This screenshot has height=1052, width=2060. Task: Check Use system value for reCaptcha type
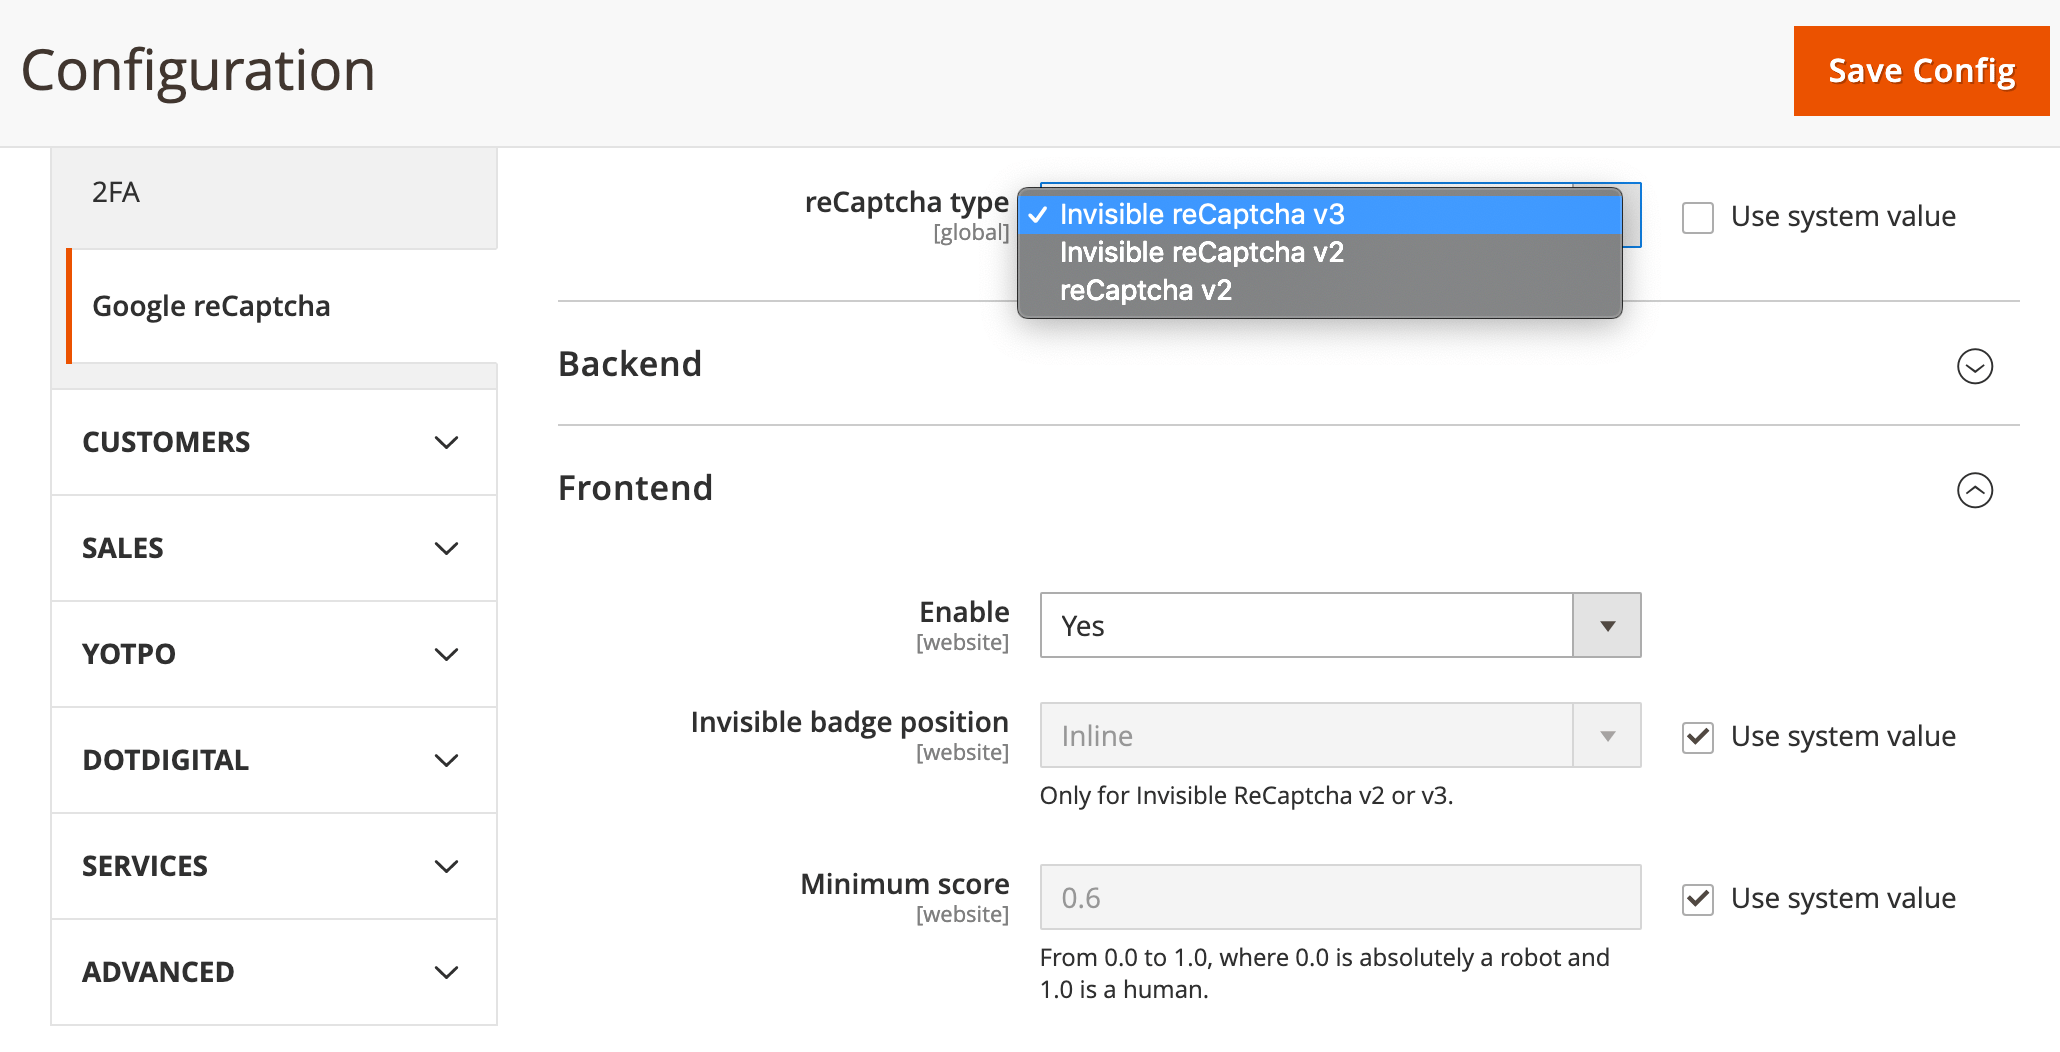1697,217
